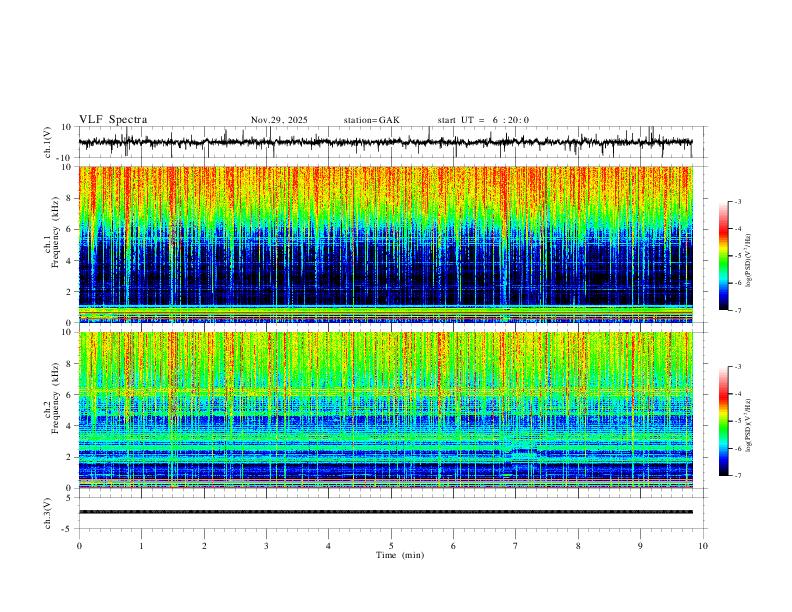The height and width of the screenshot is (612, 792).
Task: Click the "-7" label on ch.1 color bar
Action: pos(737,310)
